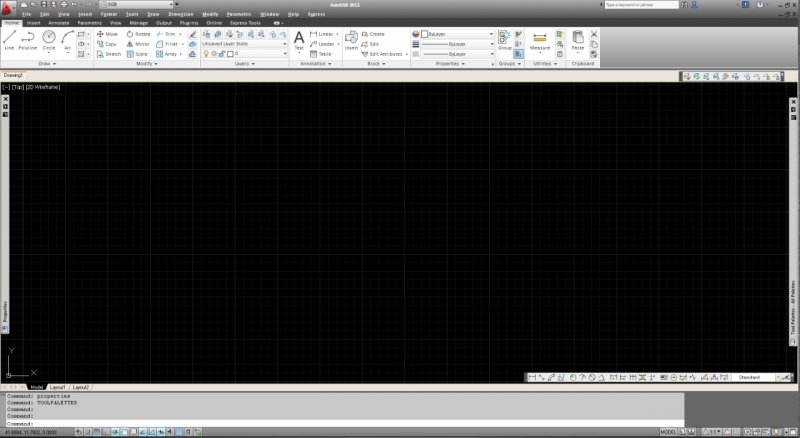
Task: Click the Erase tool icon
Action: (x=192, y=34)
